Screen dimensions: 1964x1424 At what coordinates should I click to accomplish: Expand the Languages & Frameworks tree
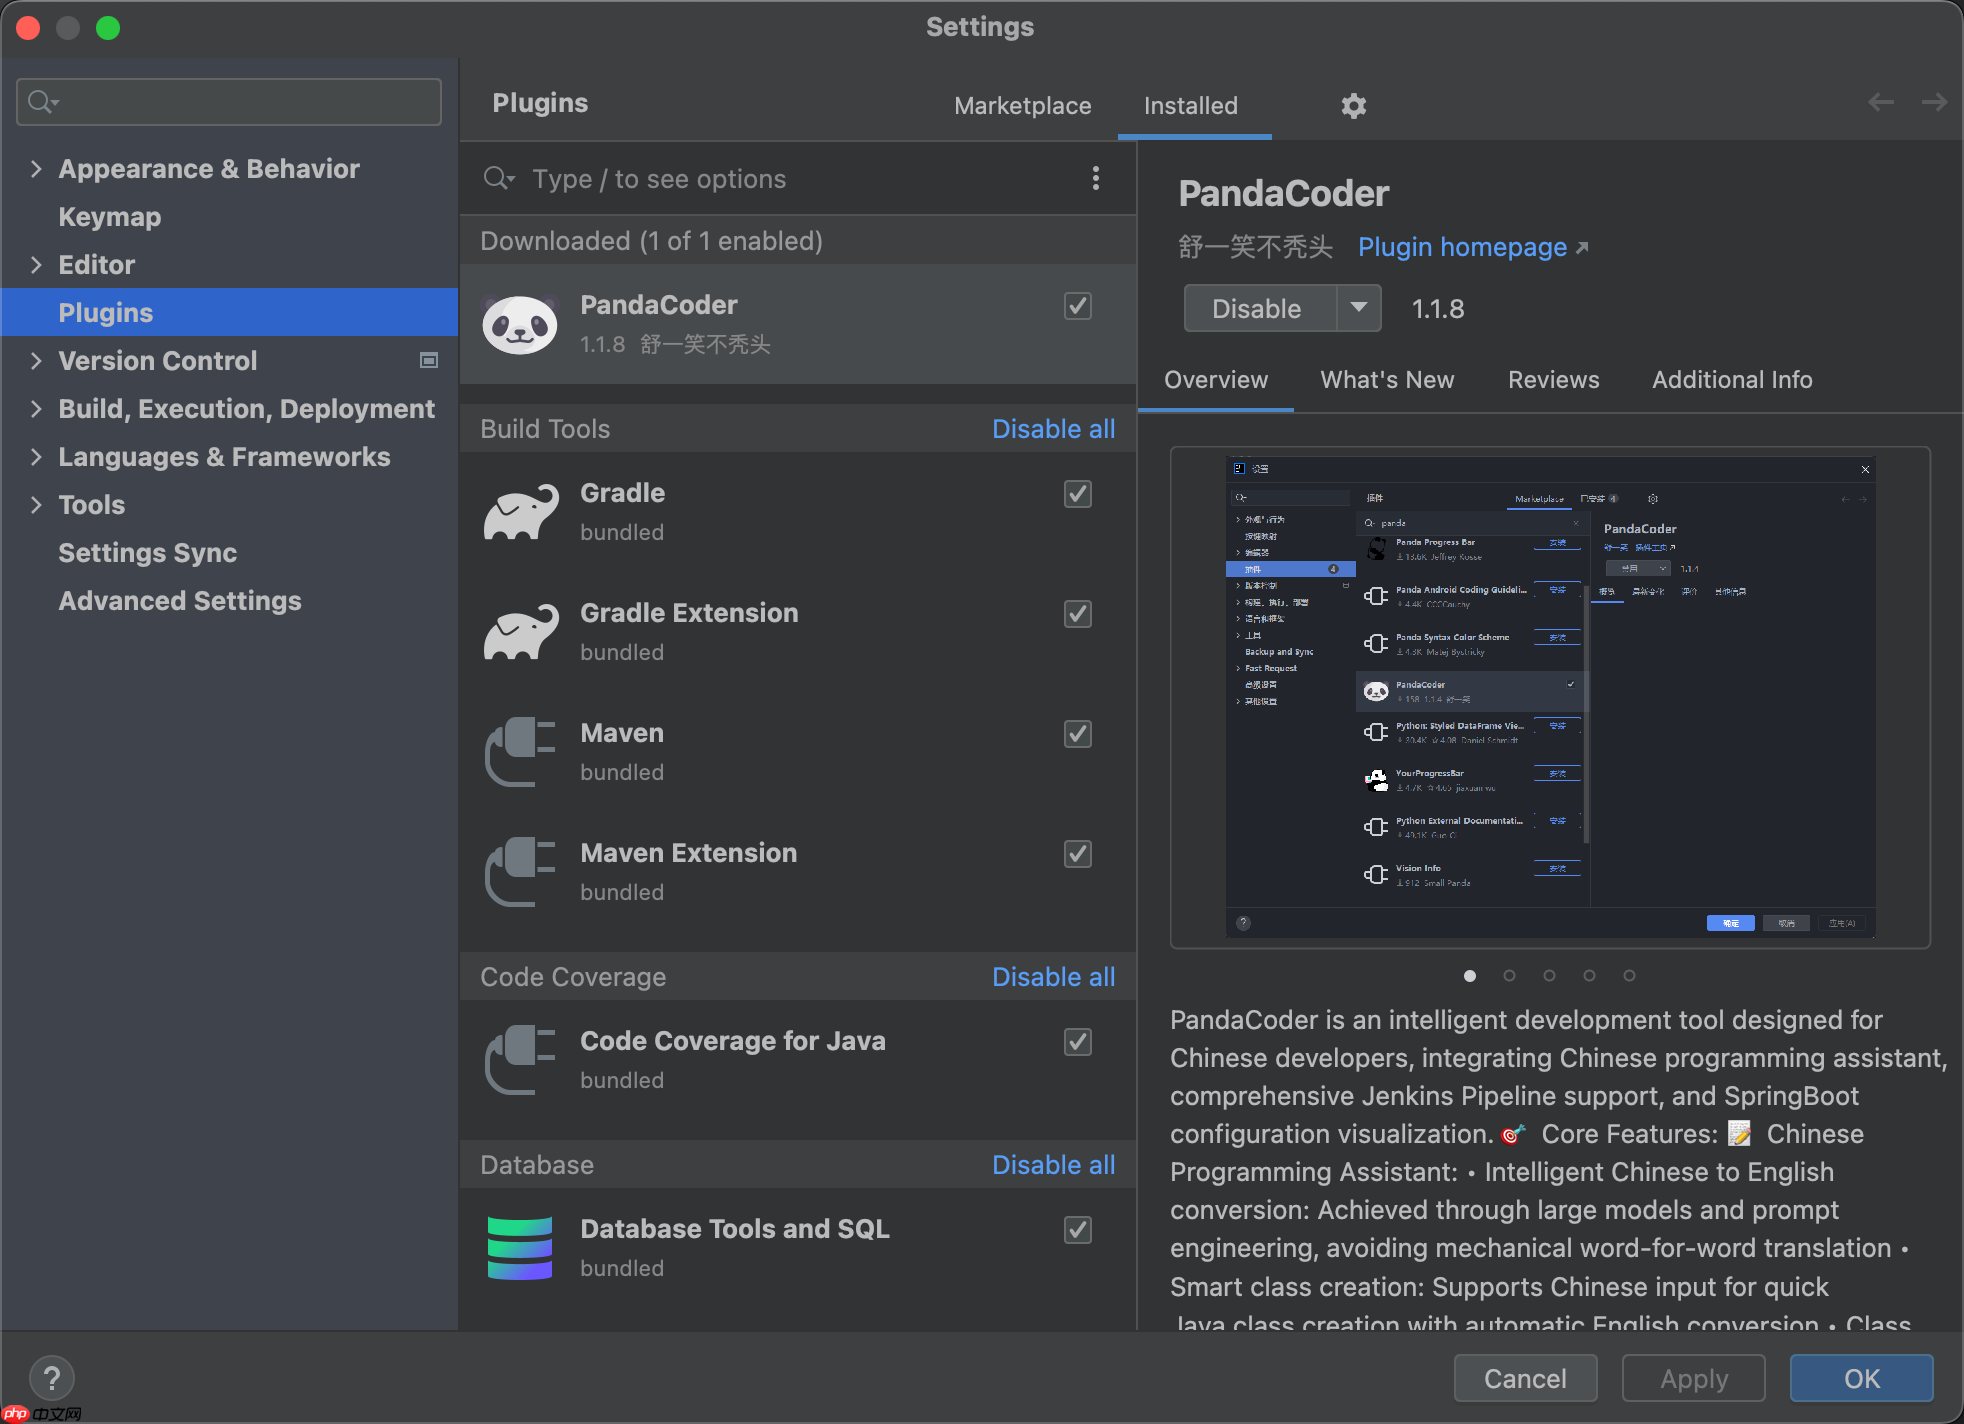pyautogui.click(x=37, y=457)
